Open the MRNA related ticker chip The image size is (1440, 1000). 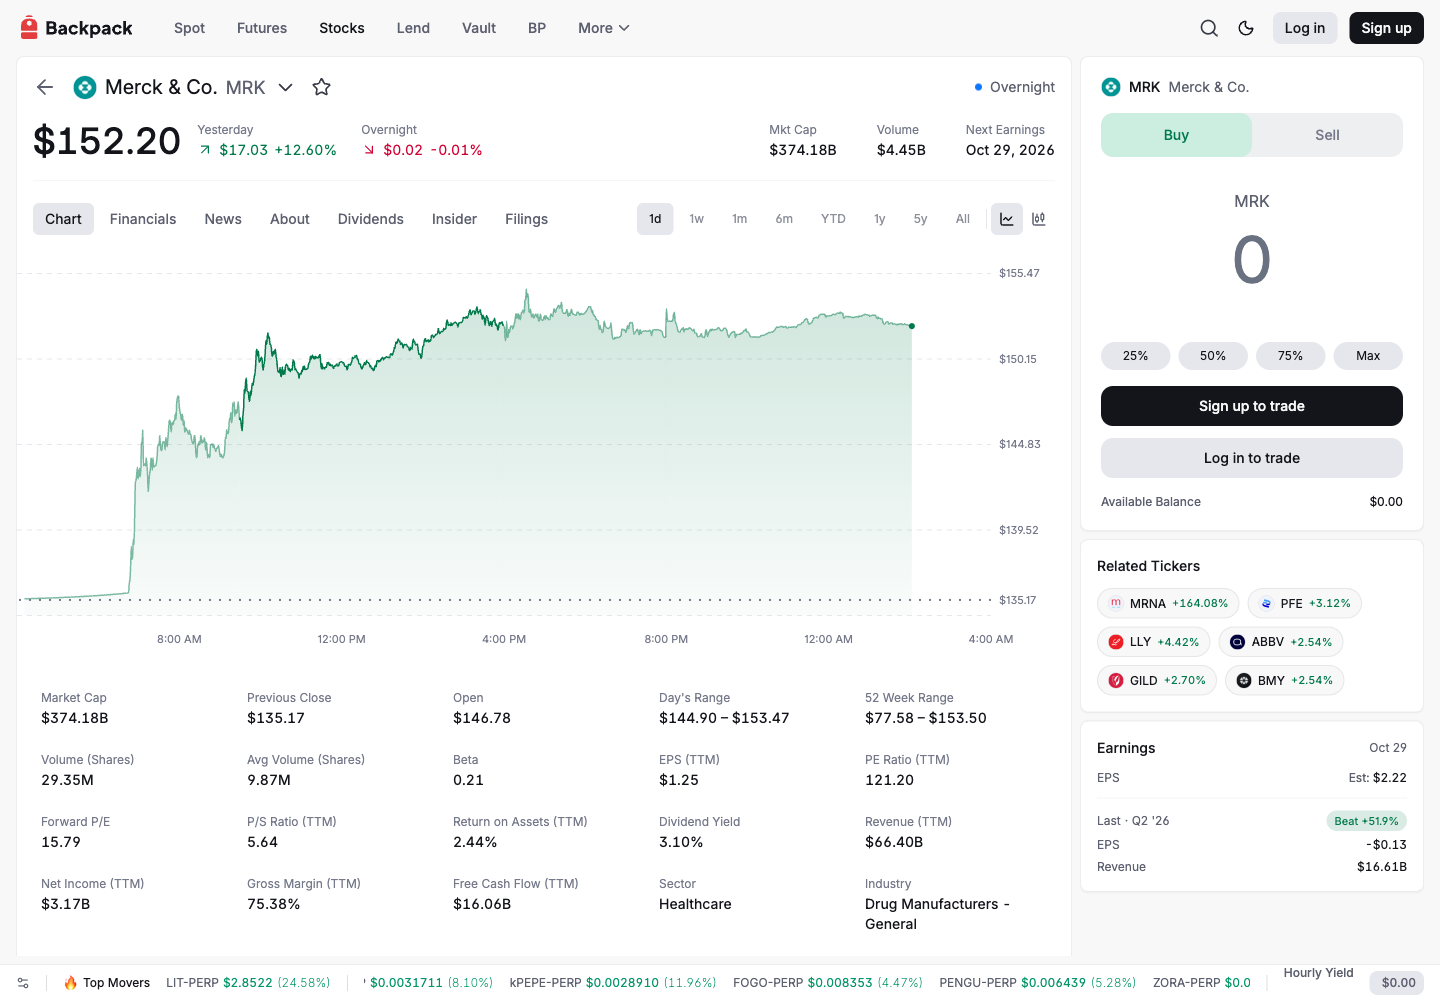pos(1168,604)
